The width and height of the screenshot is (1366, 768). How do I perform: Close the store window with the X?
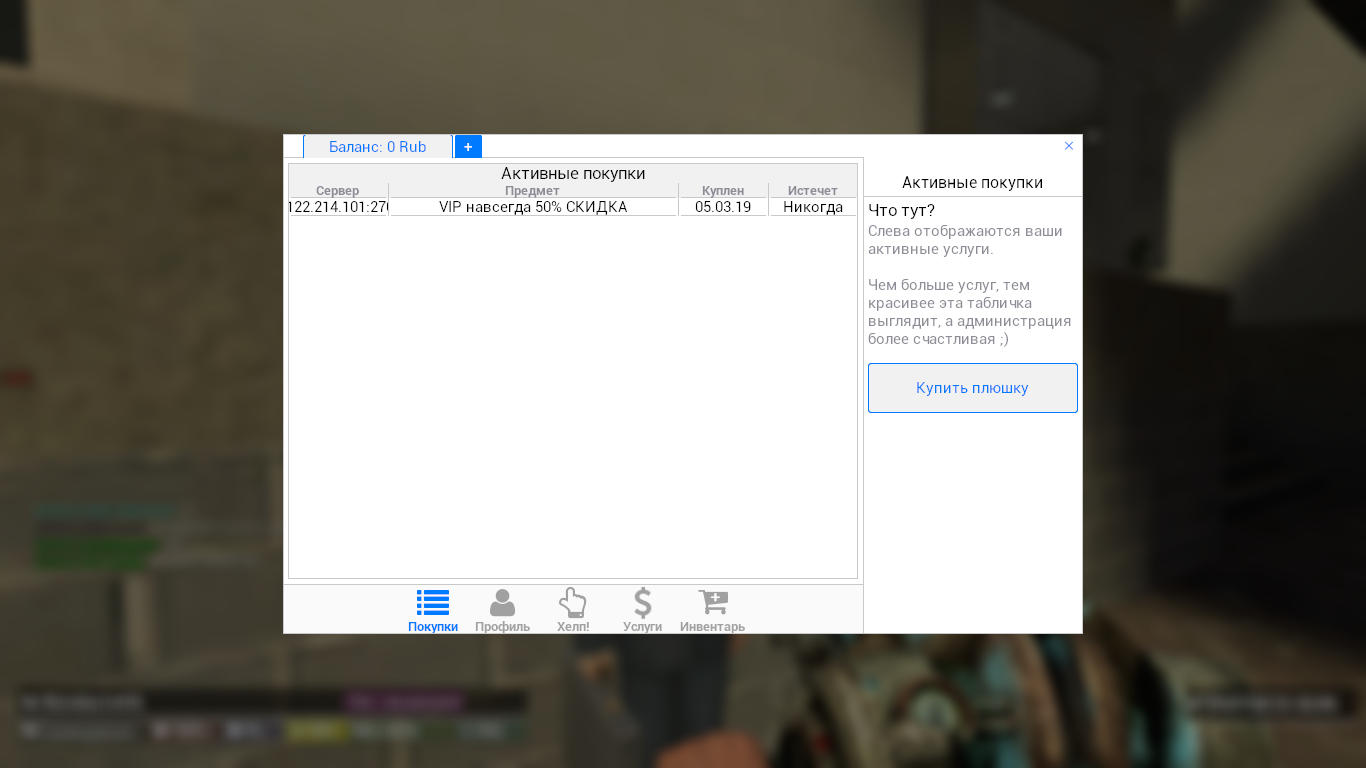click(1068, 145)
